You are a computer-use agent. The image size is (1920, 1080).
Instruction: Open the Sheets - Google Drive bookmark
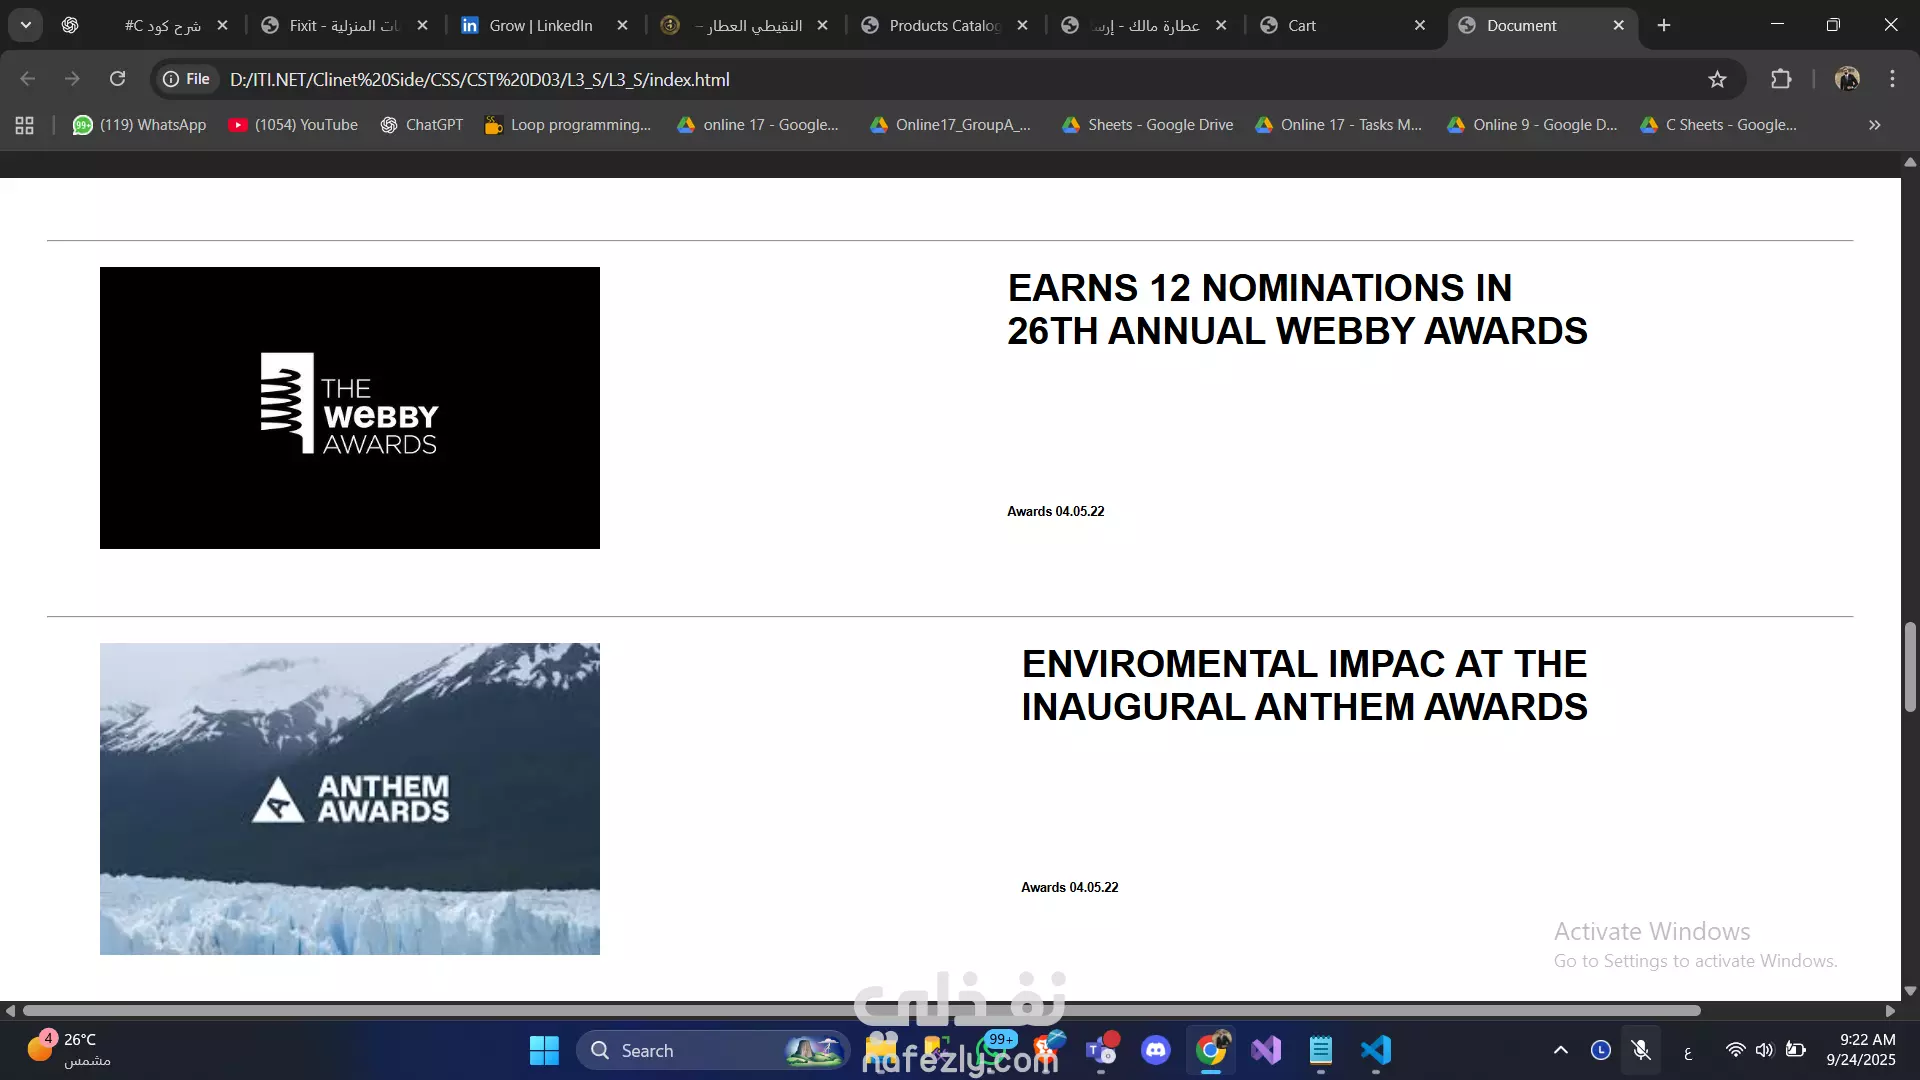1148,125
